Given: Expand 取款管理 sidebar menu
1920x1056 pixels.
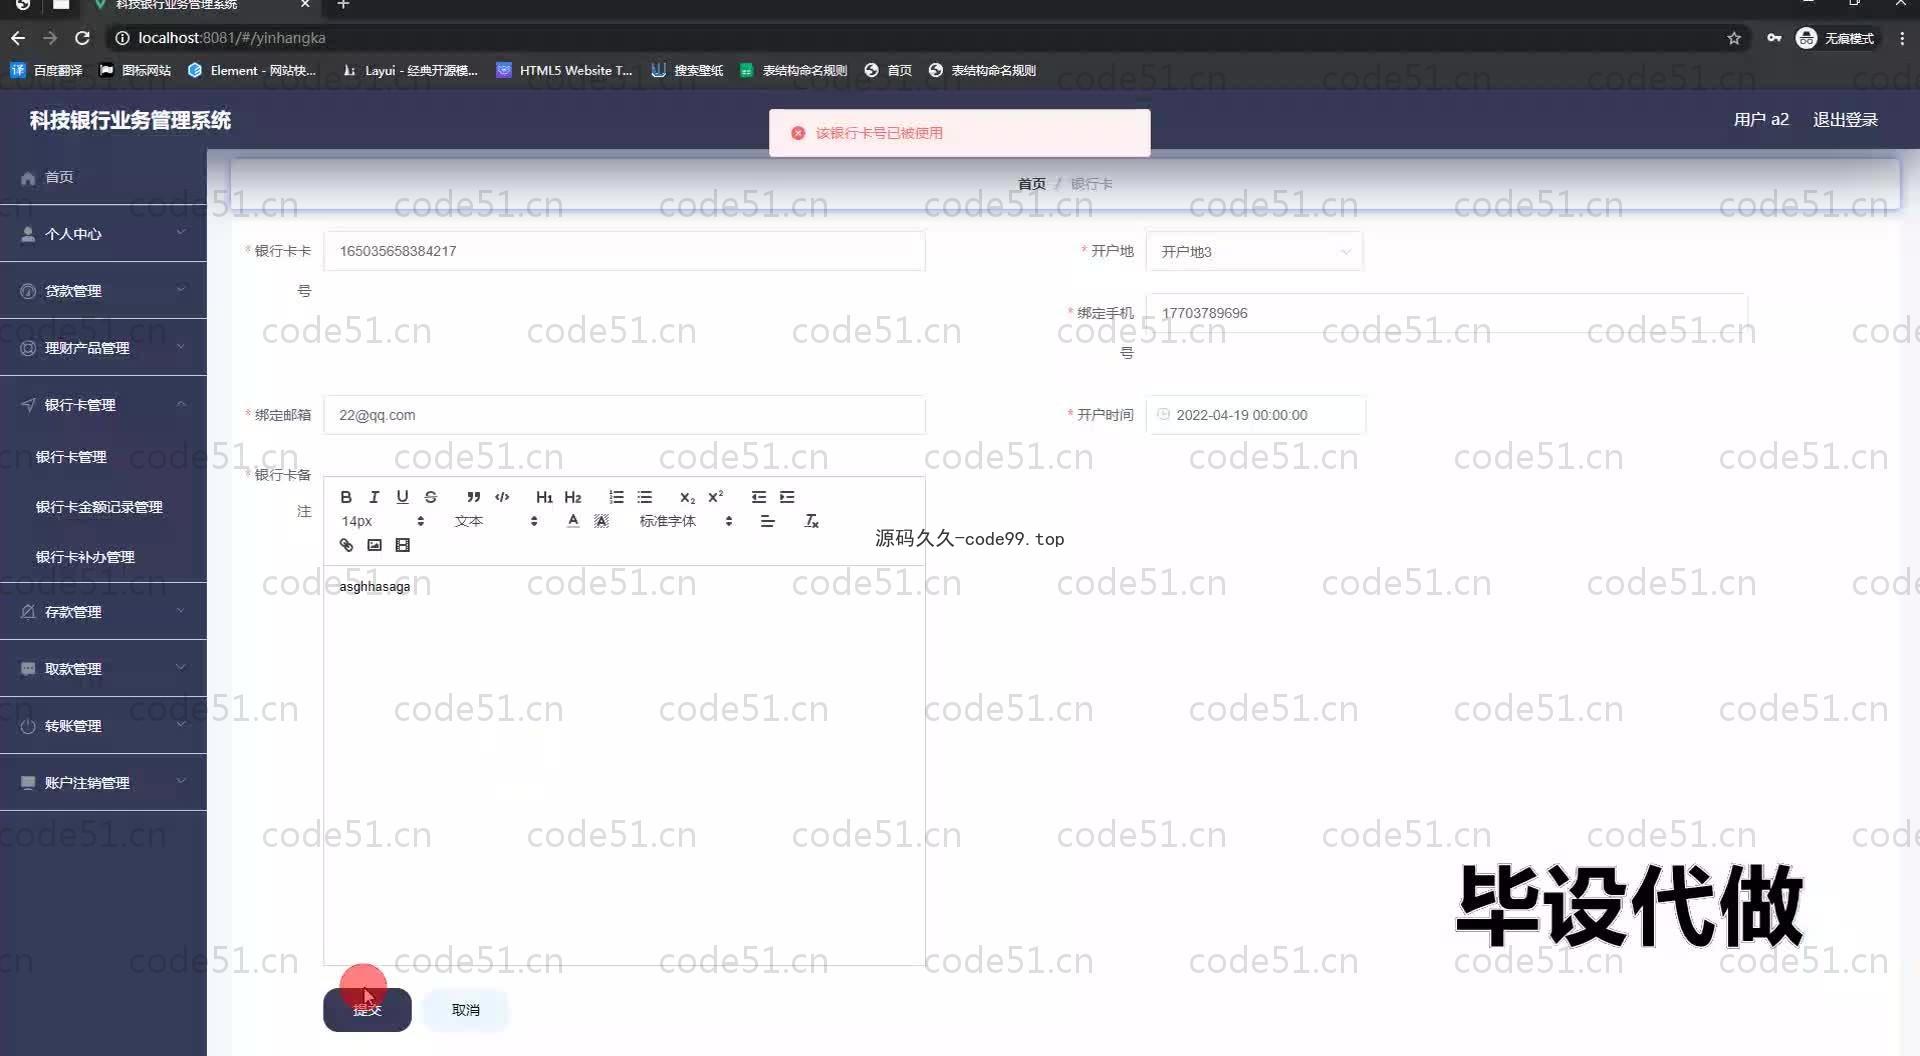Looking at the screenshot, I should (x=103, y=669).
